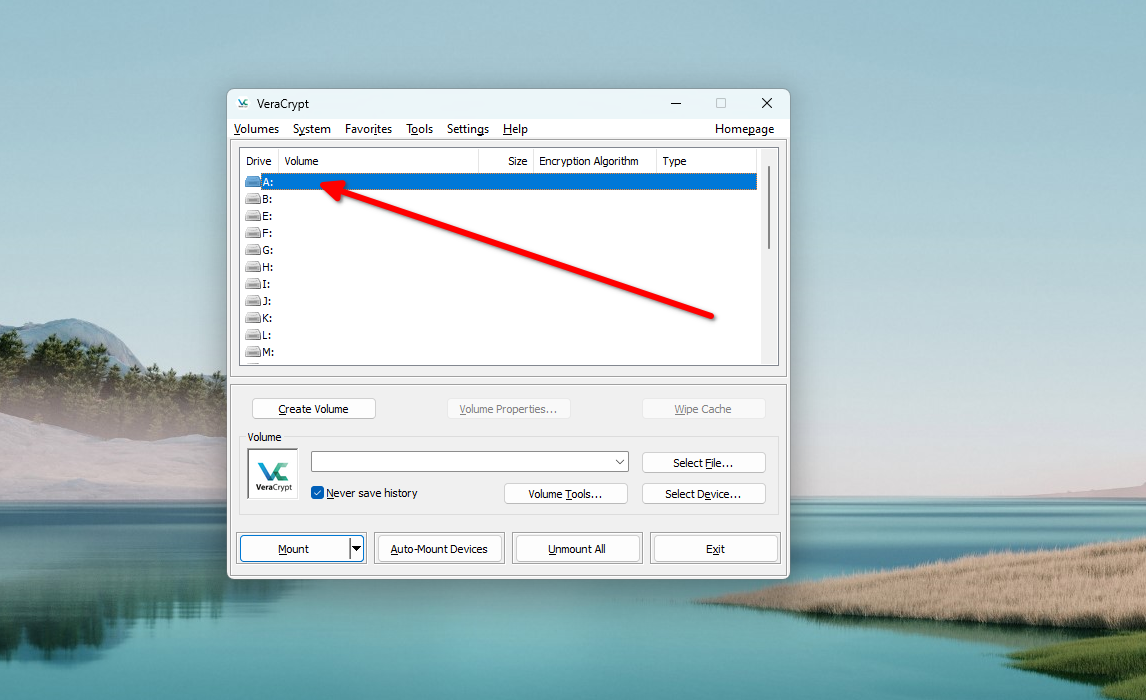Select the B: drive icon
1146x700 pixels.
[x=253, y=199]
